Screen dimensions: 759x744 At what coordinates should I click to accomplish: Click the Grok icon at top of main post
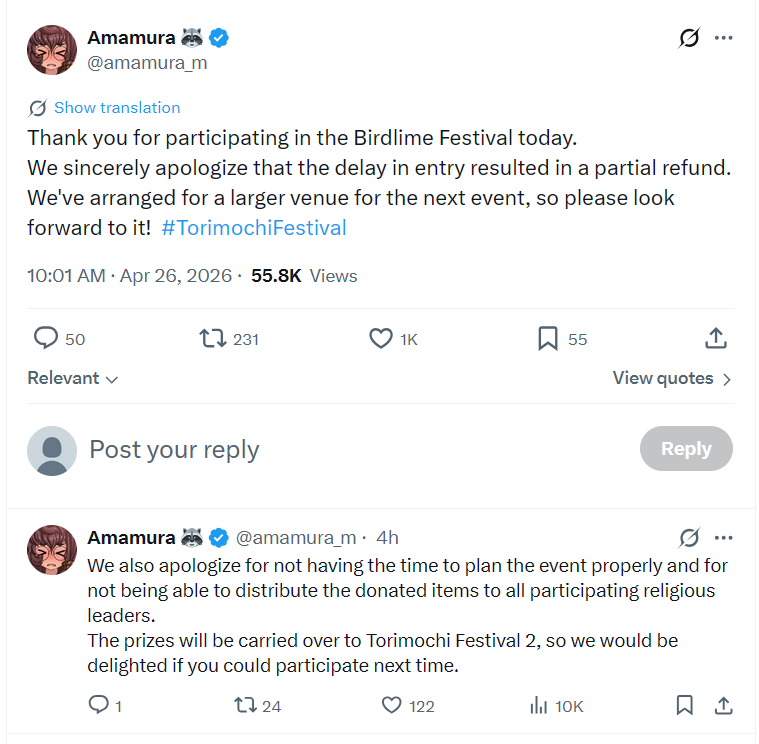tap(689, 38)
